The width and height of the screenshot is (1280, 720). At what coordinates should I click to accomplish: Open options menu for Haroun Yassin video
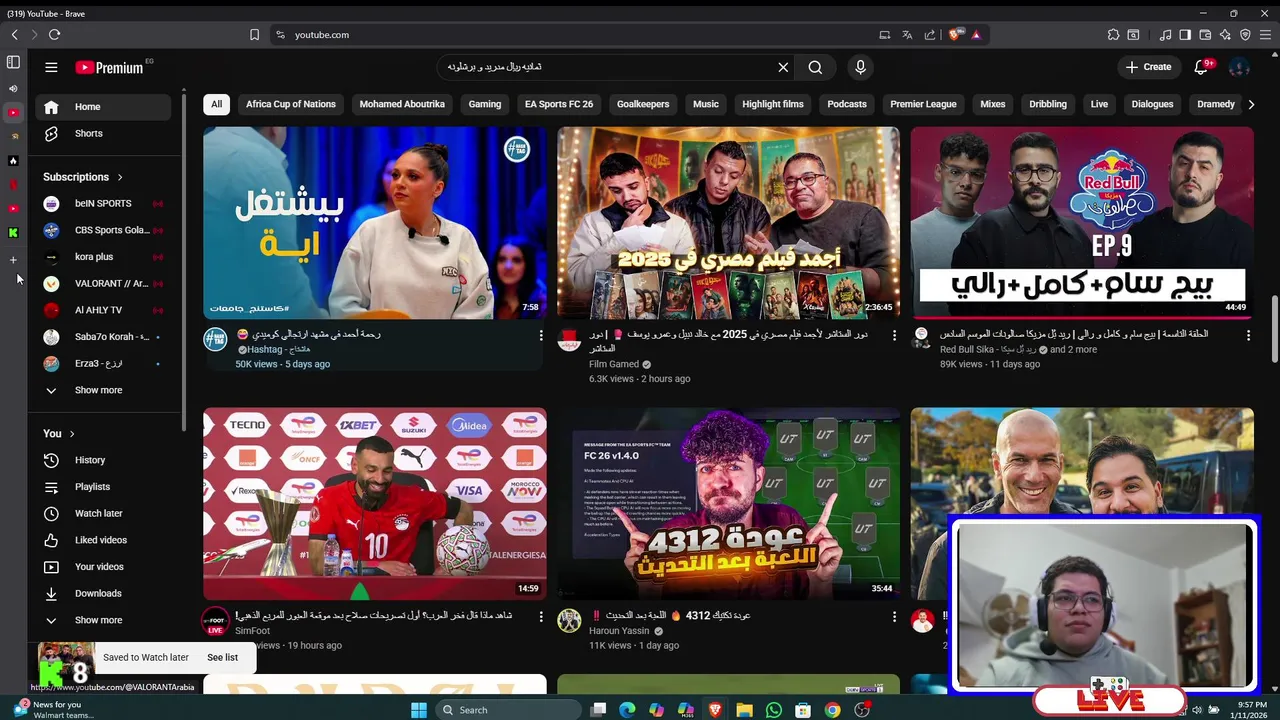(894, 617)
